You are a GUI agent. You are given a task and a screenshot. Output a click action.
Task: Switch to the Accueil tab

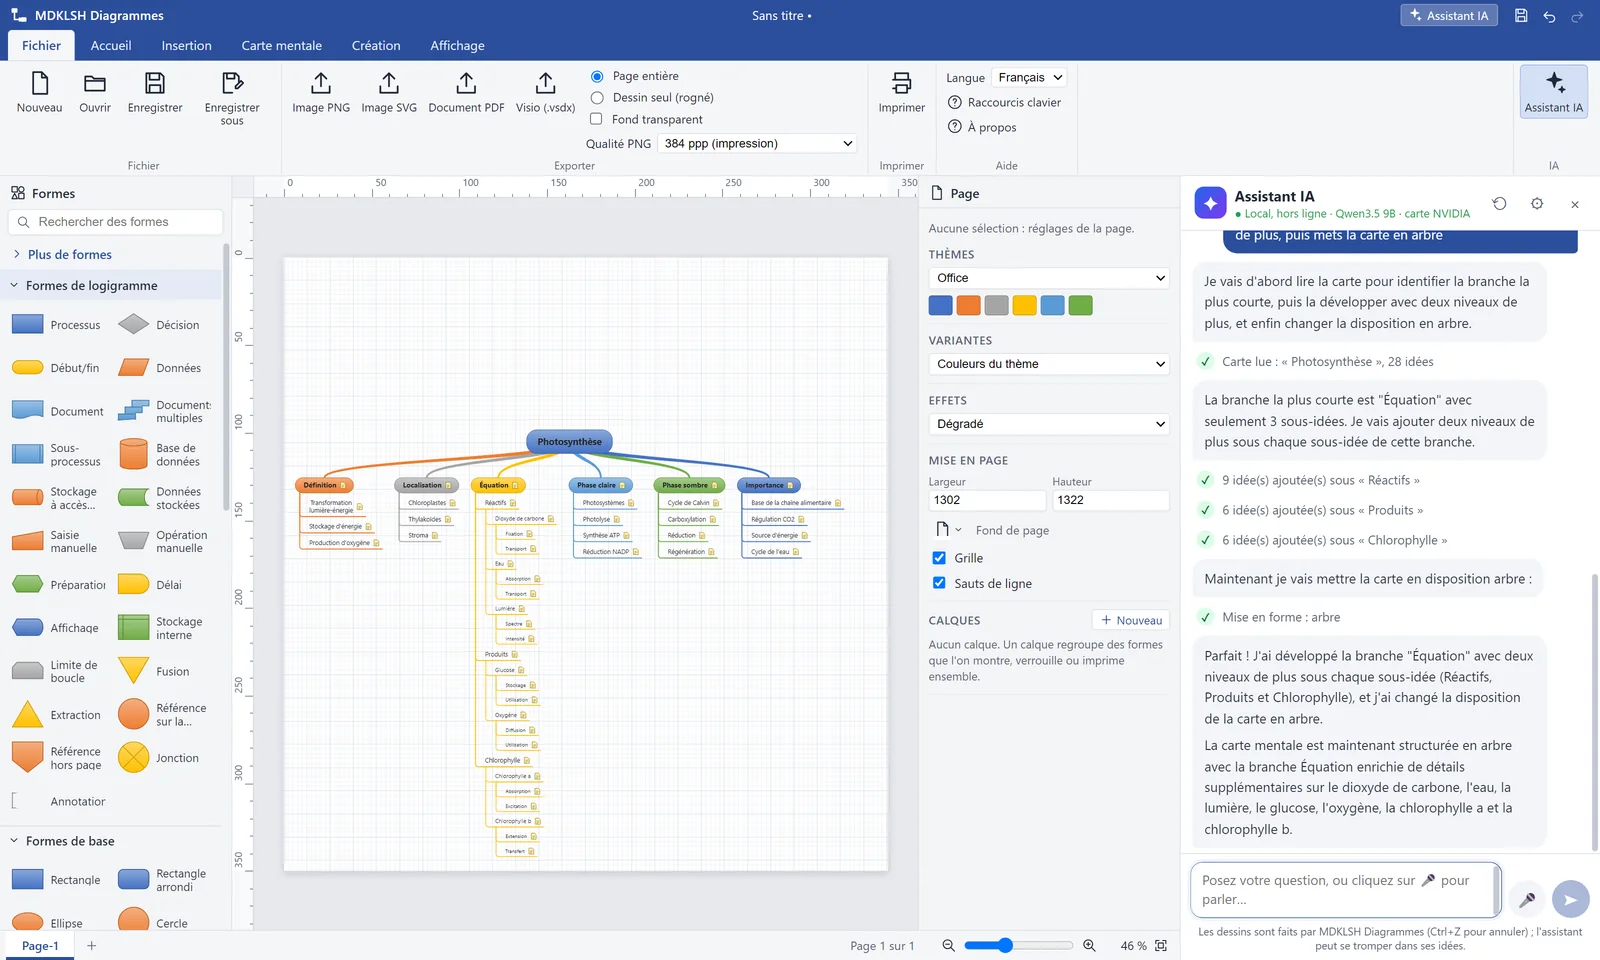point(111,46)
